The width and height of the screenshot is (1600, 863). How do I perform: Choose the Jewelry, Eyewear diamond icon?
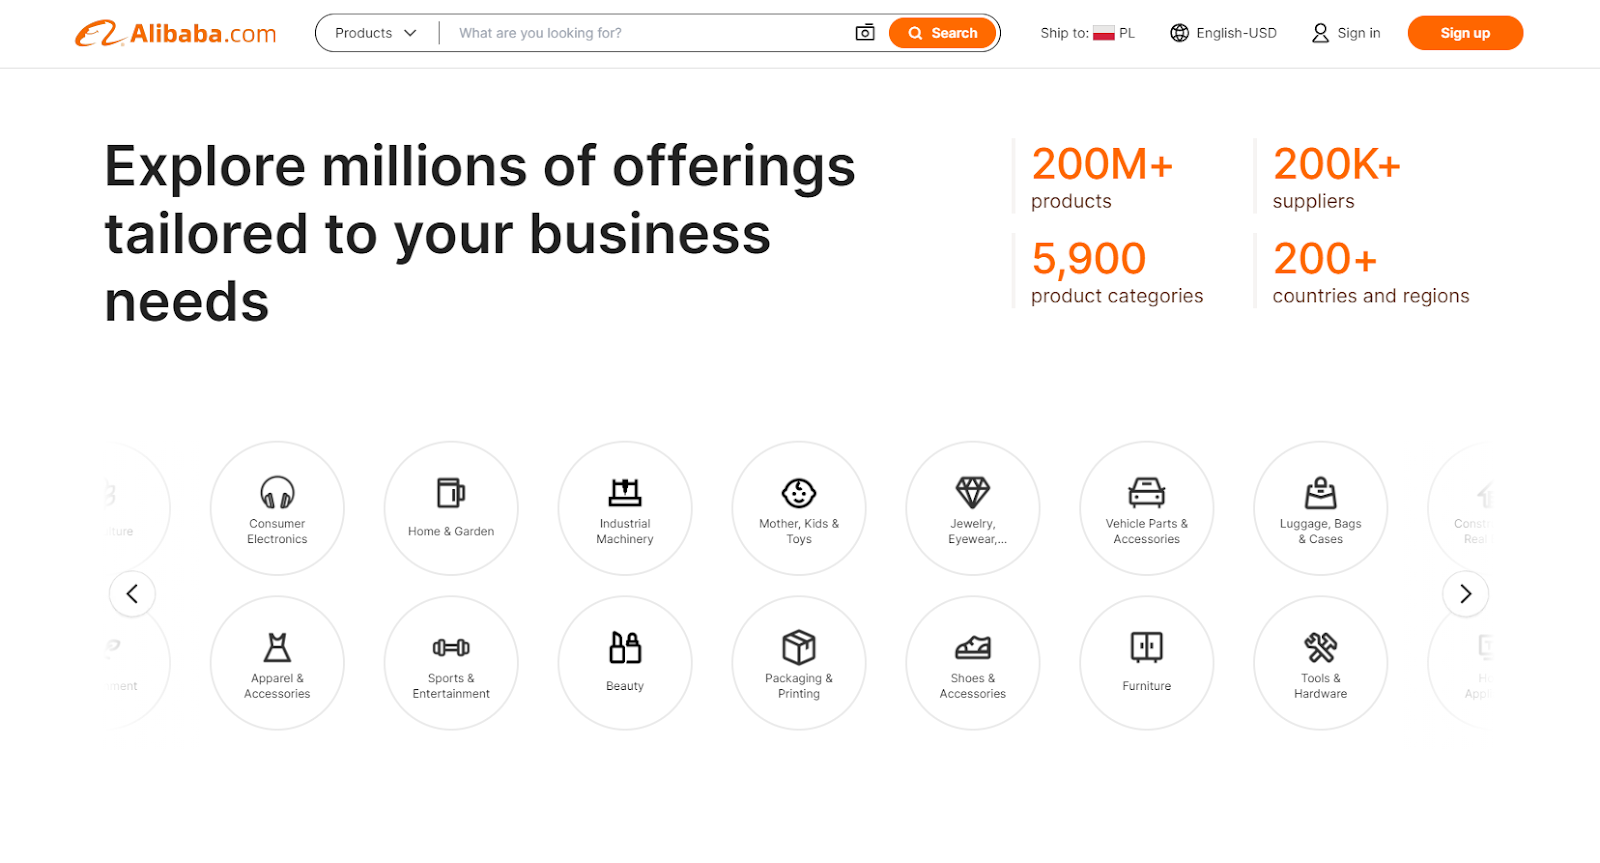click(972, 492)
